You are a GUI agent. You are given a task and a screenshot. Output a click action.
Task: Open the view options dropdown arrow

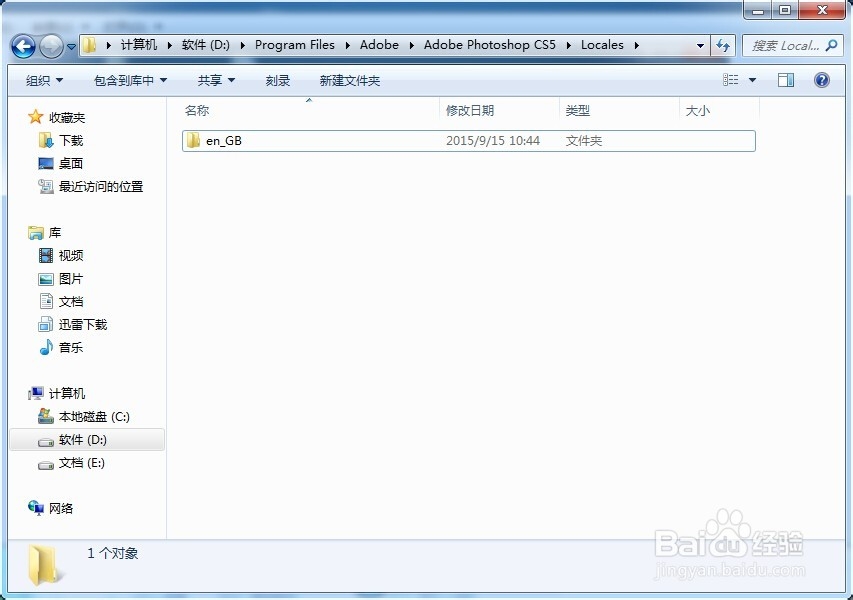click(752, 80)
